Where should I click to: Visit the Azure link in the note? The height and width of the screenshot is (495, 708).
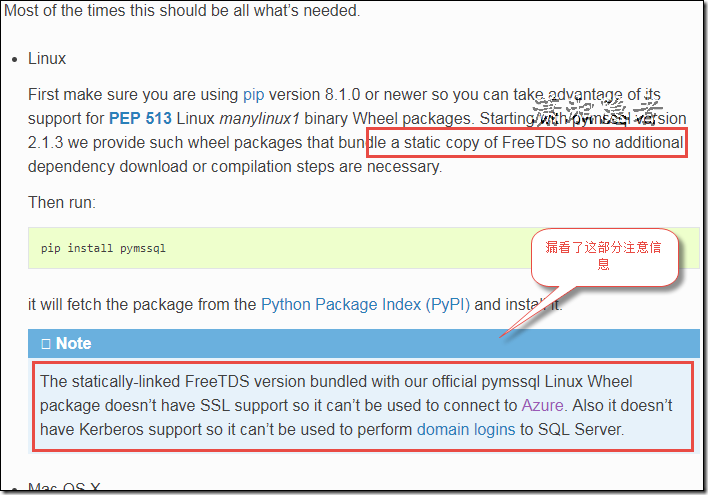[x=542, y=405]
